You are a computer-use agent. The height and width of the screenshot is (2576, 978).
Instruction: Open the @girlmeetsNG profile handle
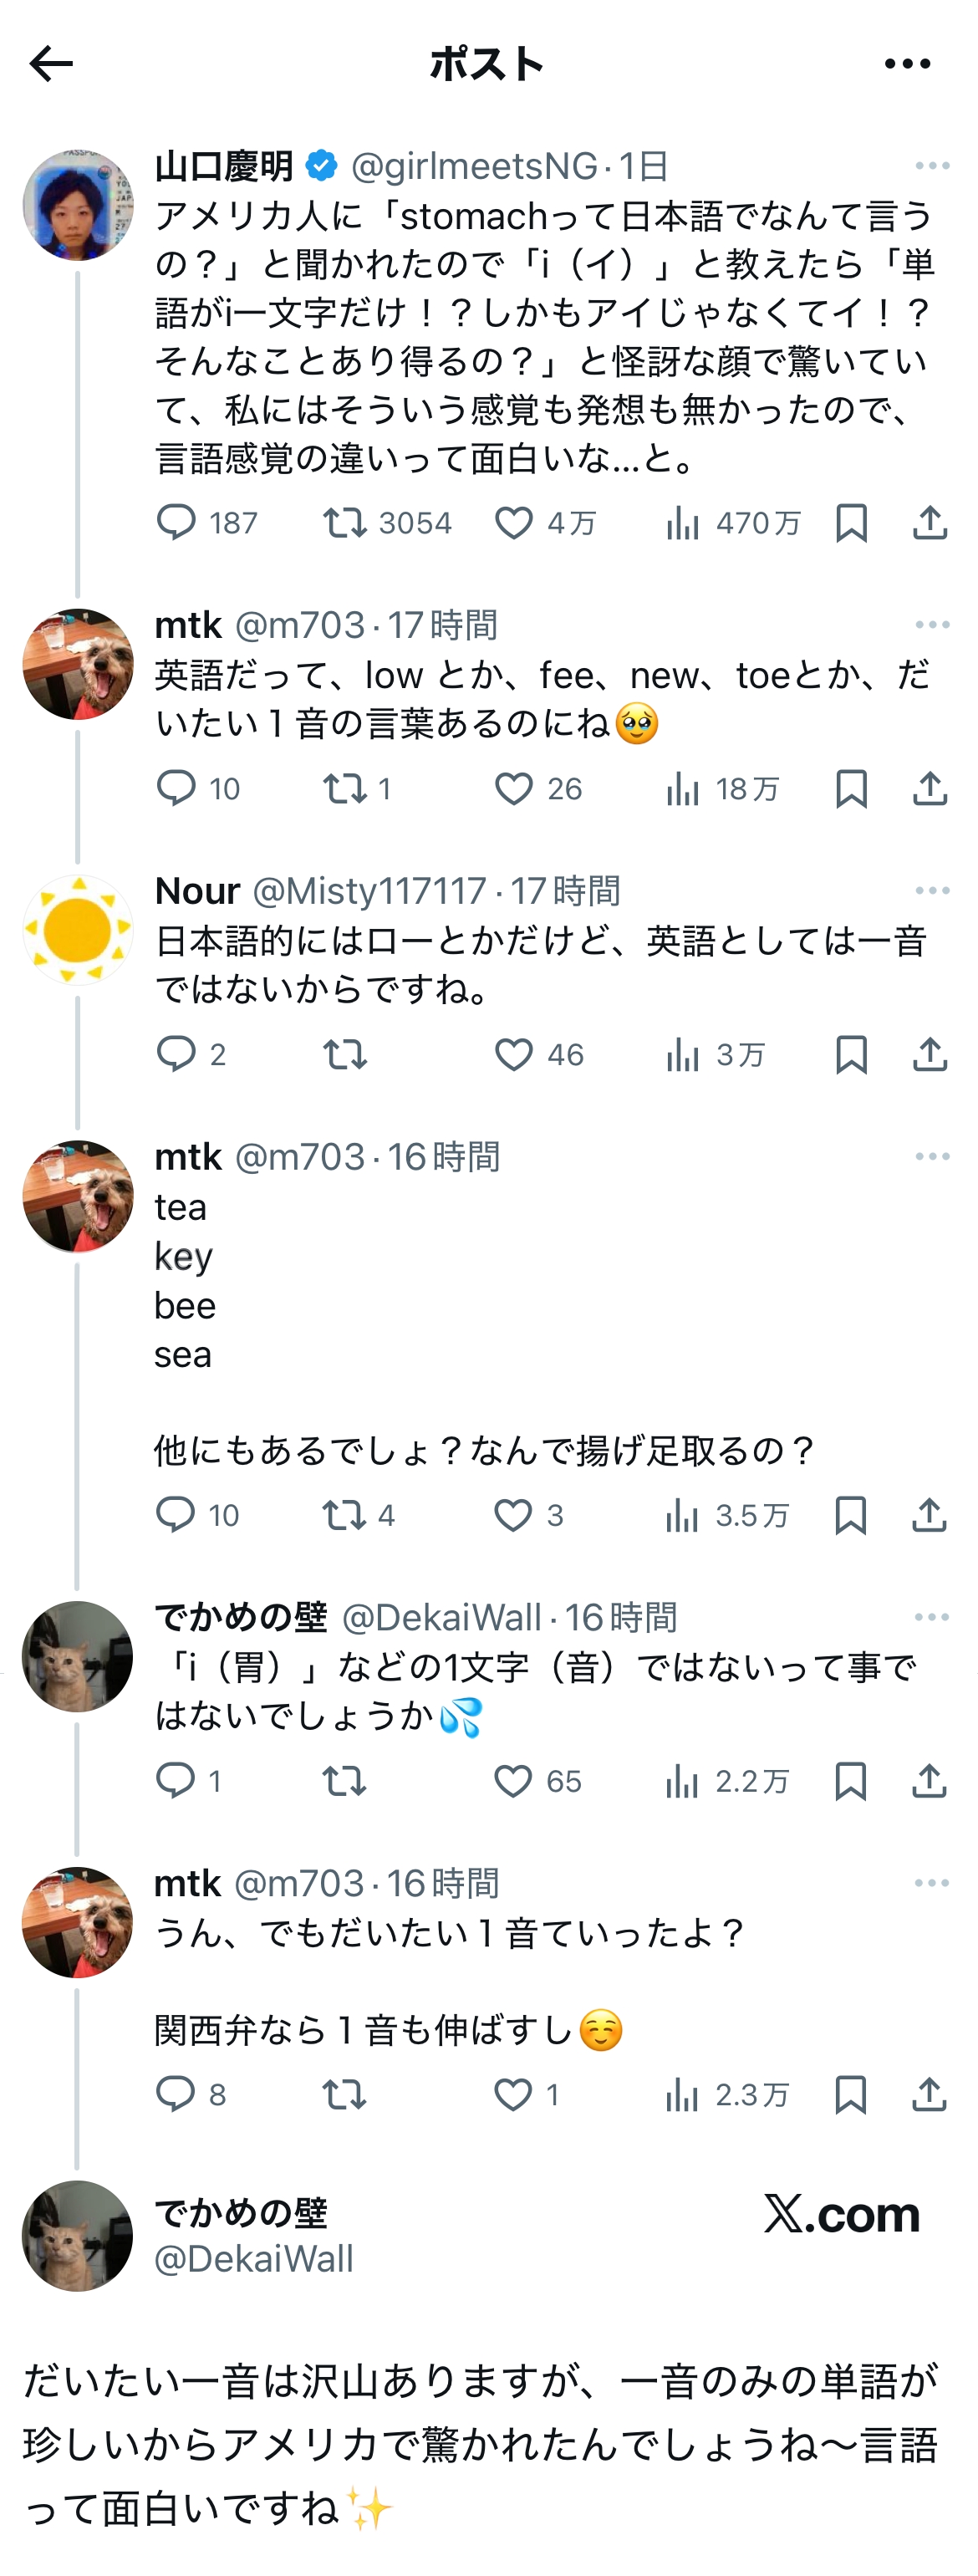pyautogui.click(x=474, y=166)
